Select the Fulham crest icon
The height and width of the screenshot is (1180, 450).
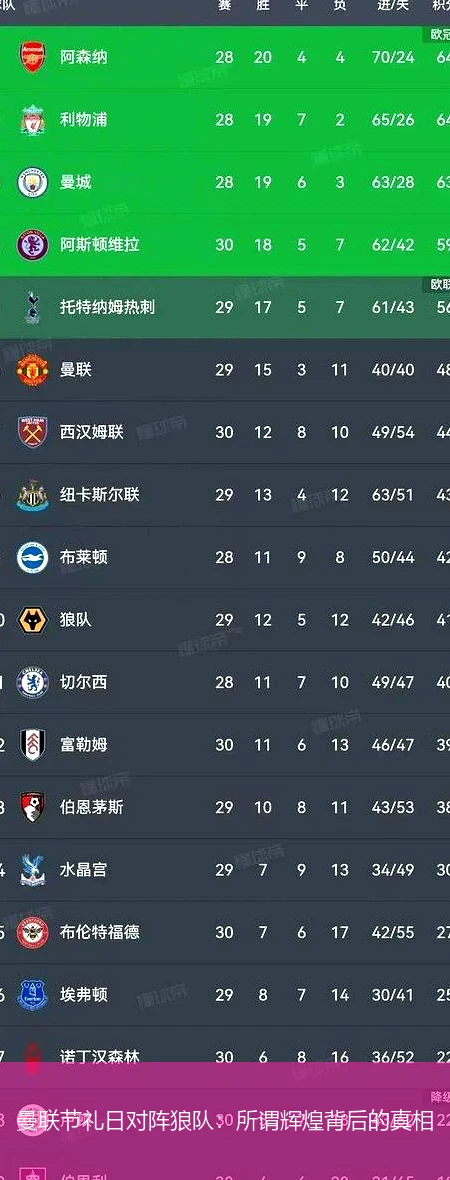32,744
